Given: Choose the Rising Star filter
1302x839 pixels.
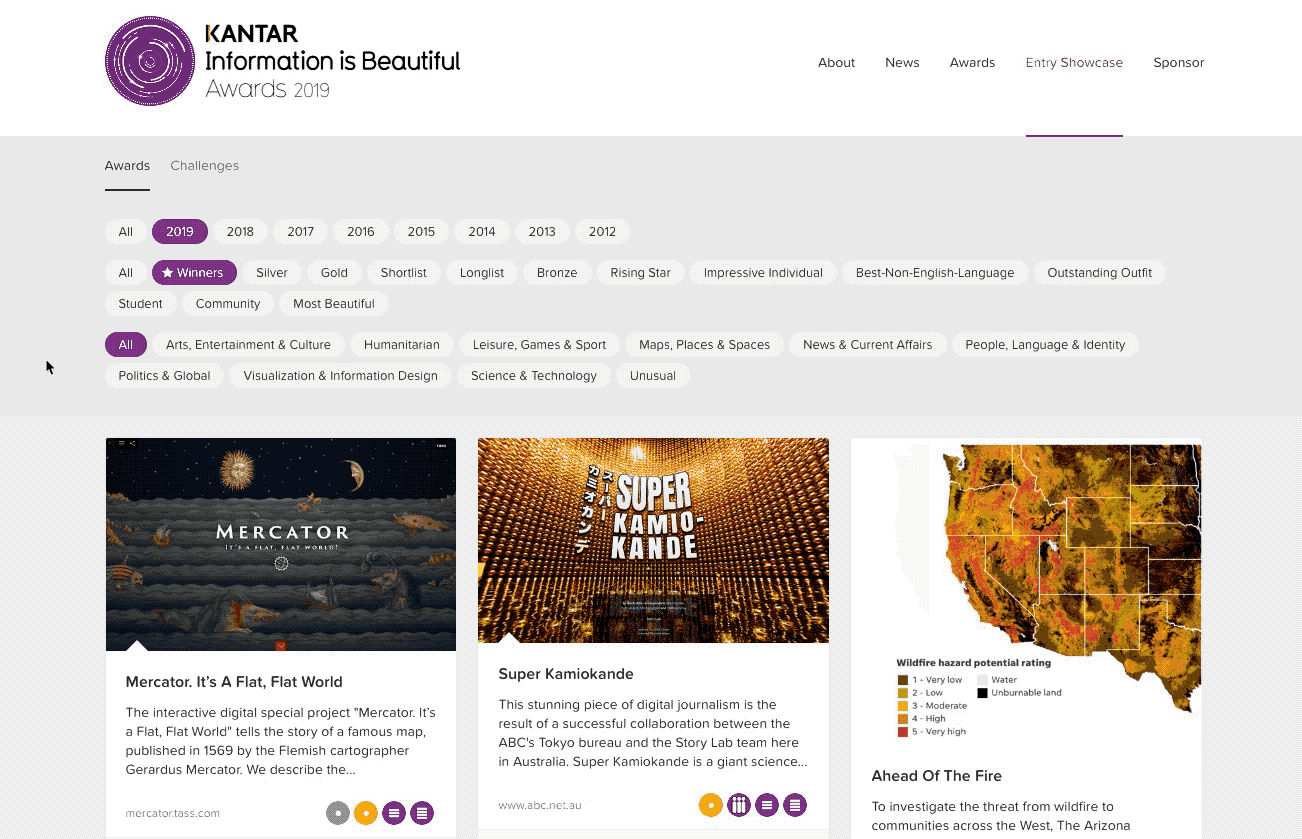Looking at the screenshot, I should (641, 273).
